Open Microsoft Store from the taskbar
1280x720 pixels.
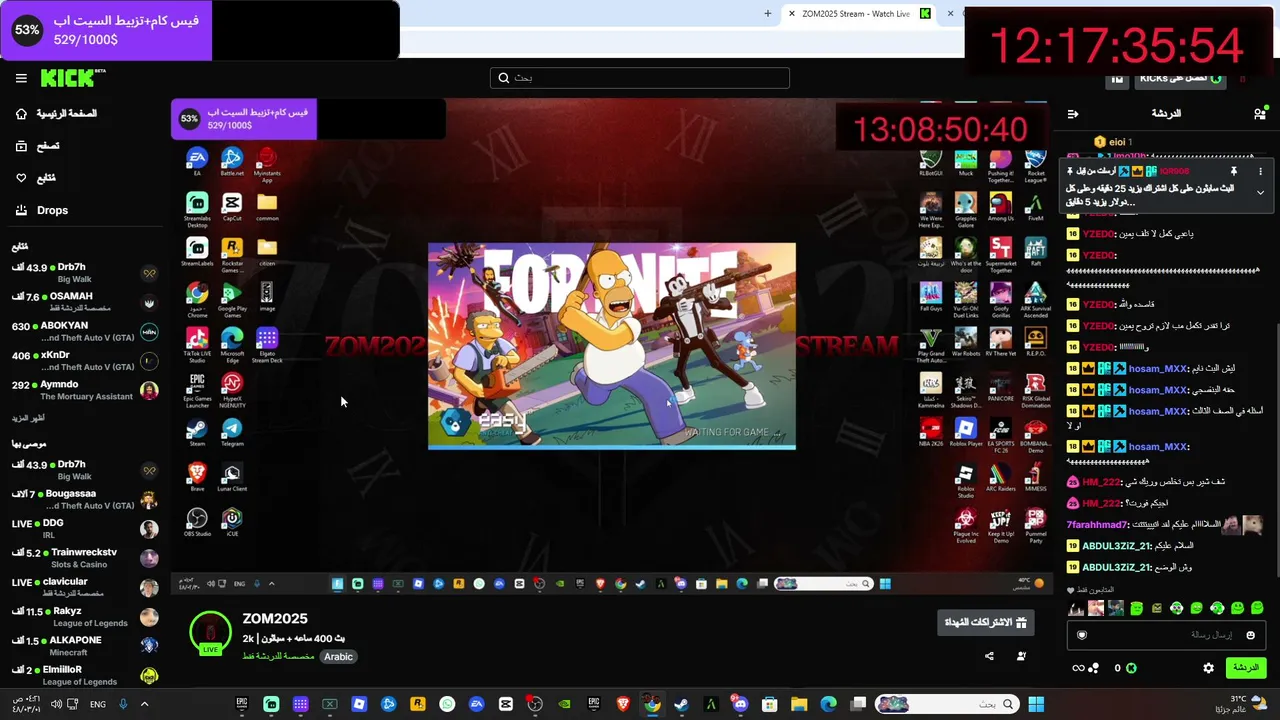pos(769,704)
